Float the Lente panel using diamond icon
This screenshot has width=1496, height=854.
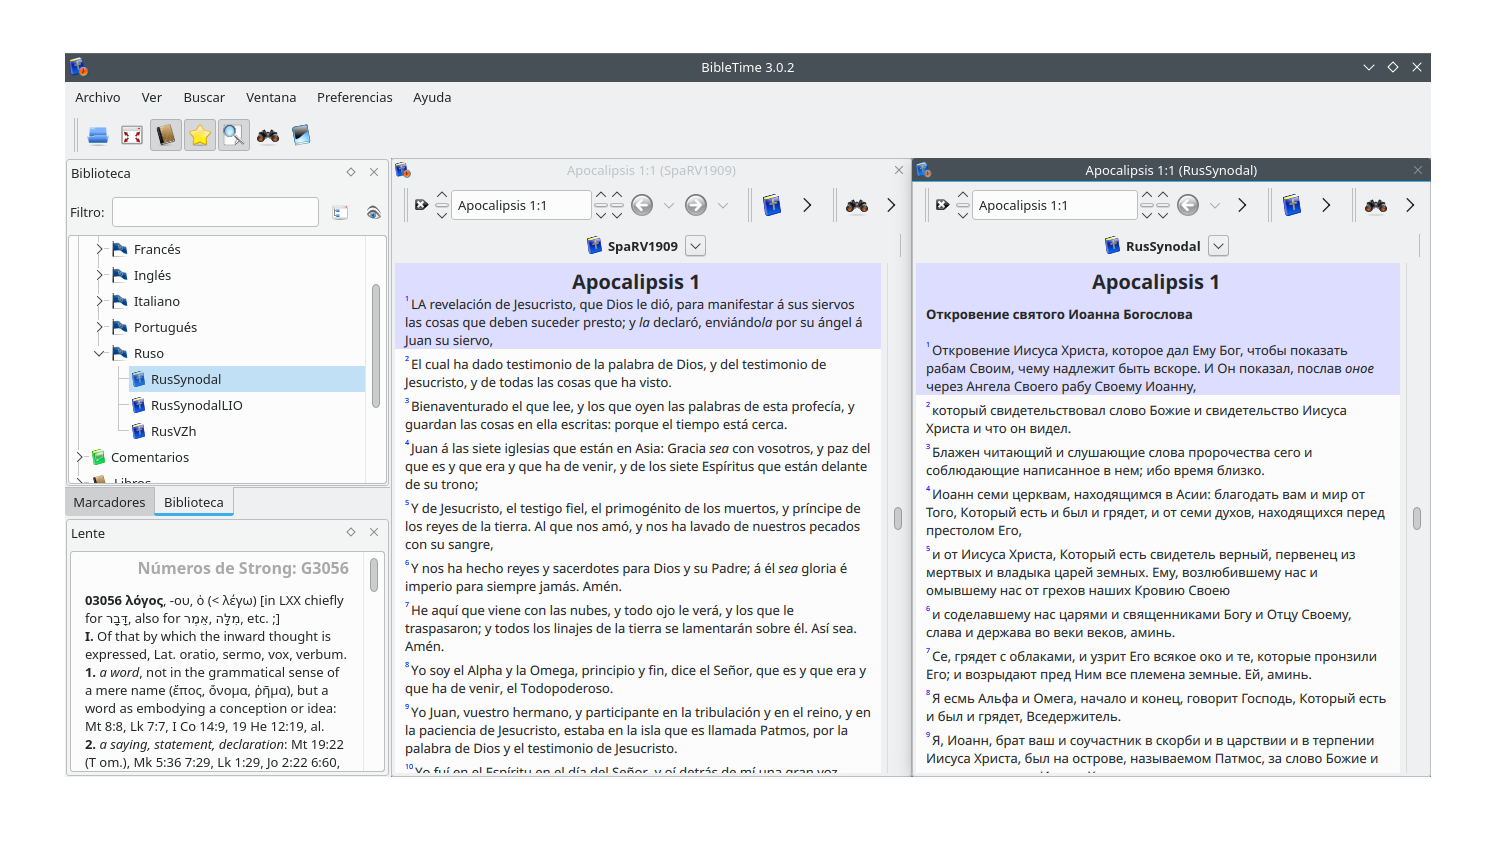tap(351, 532)
